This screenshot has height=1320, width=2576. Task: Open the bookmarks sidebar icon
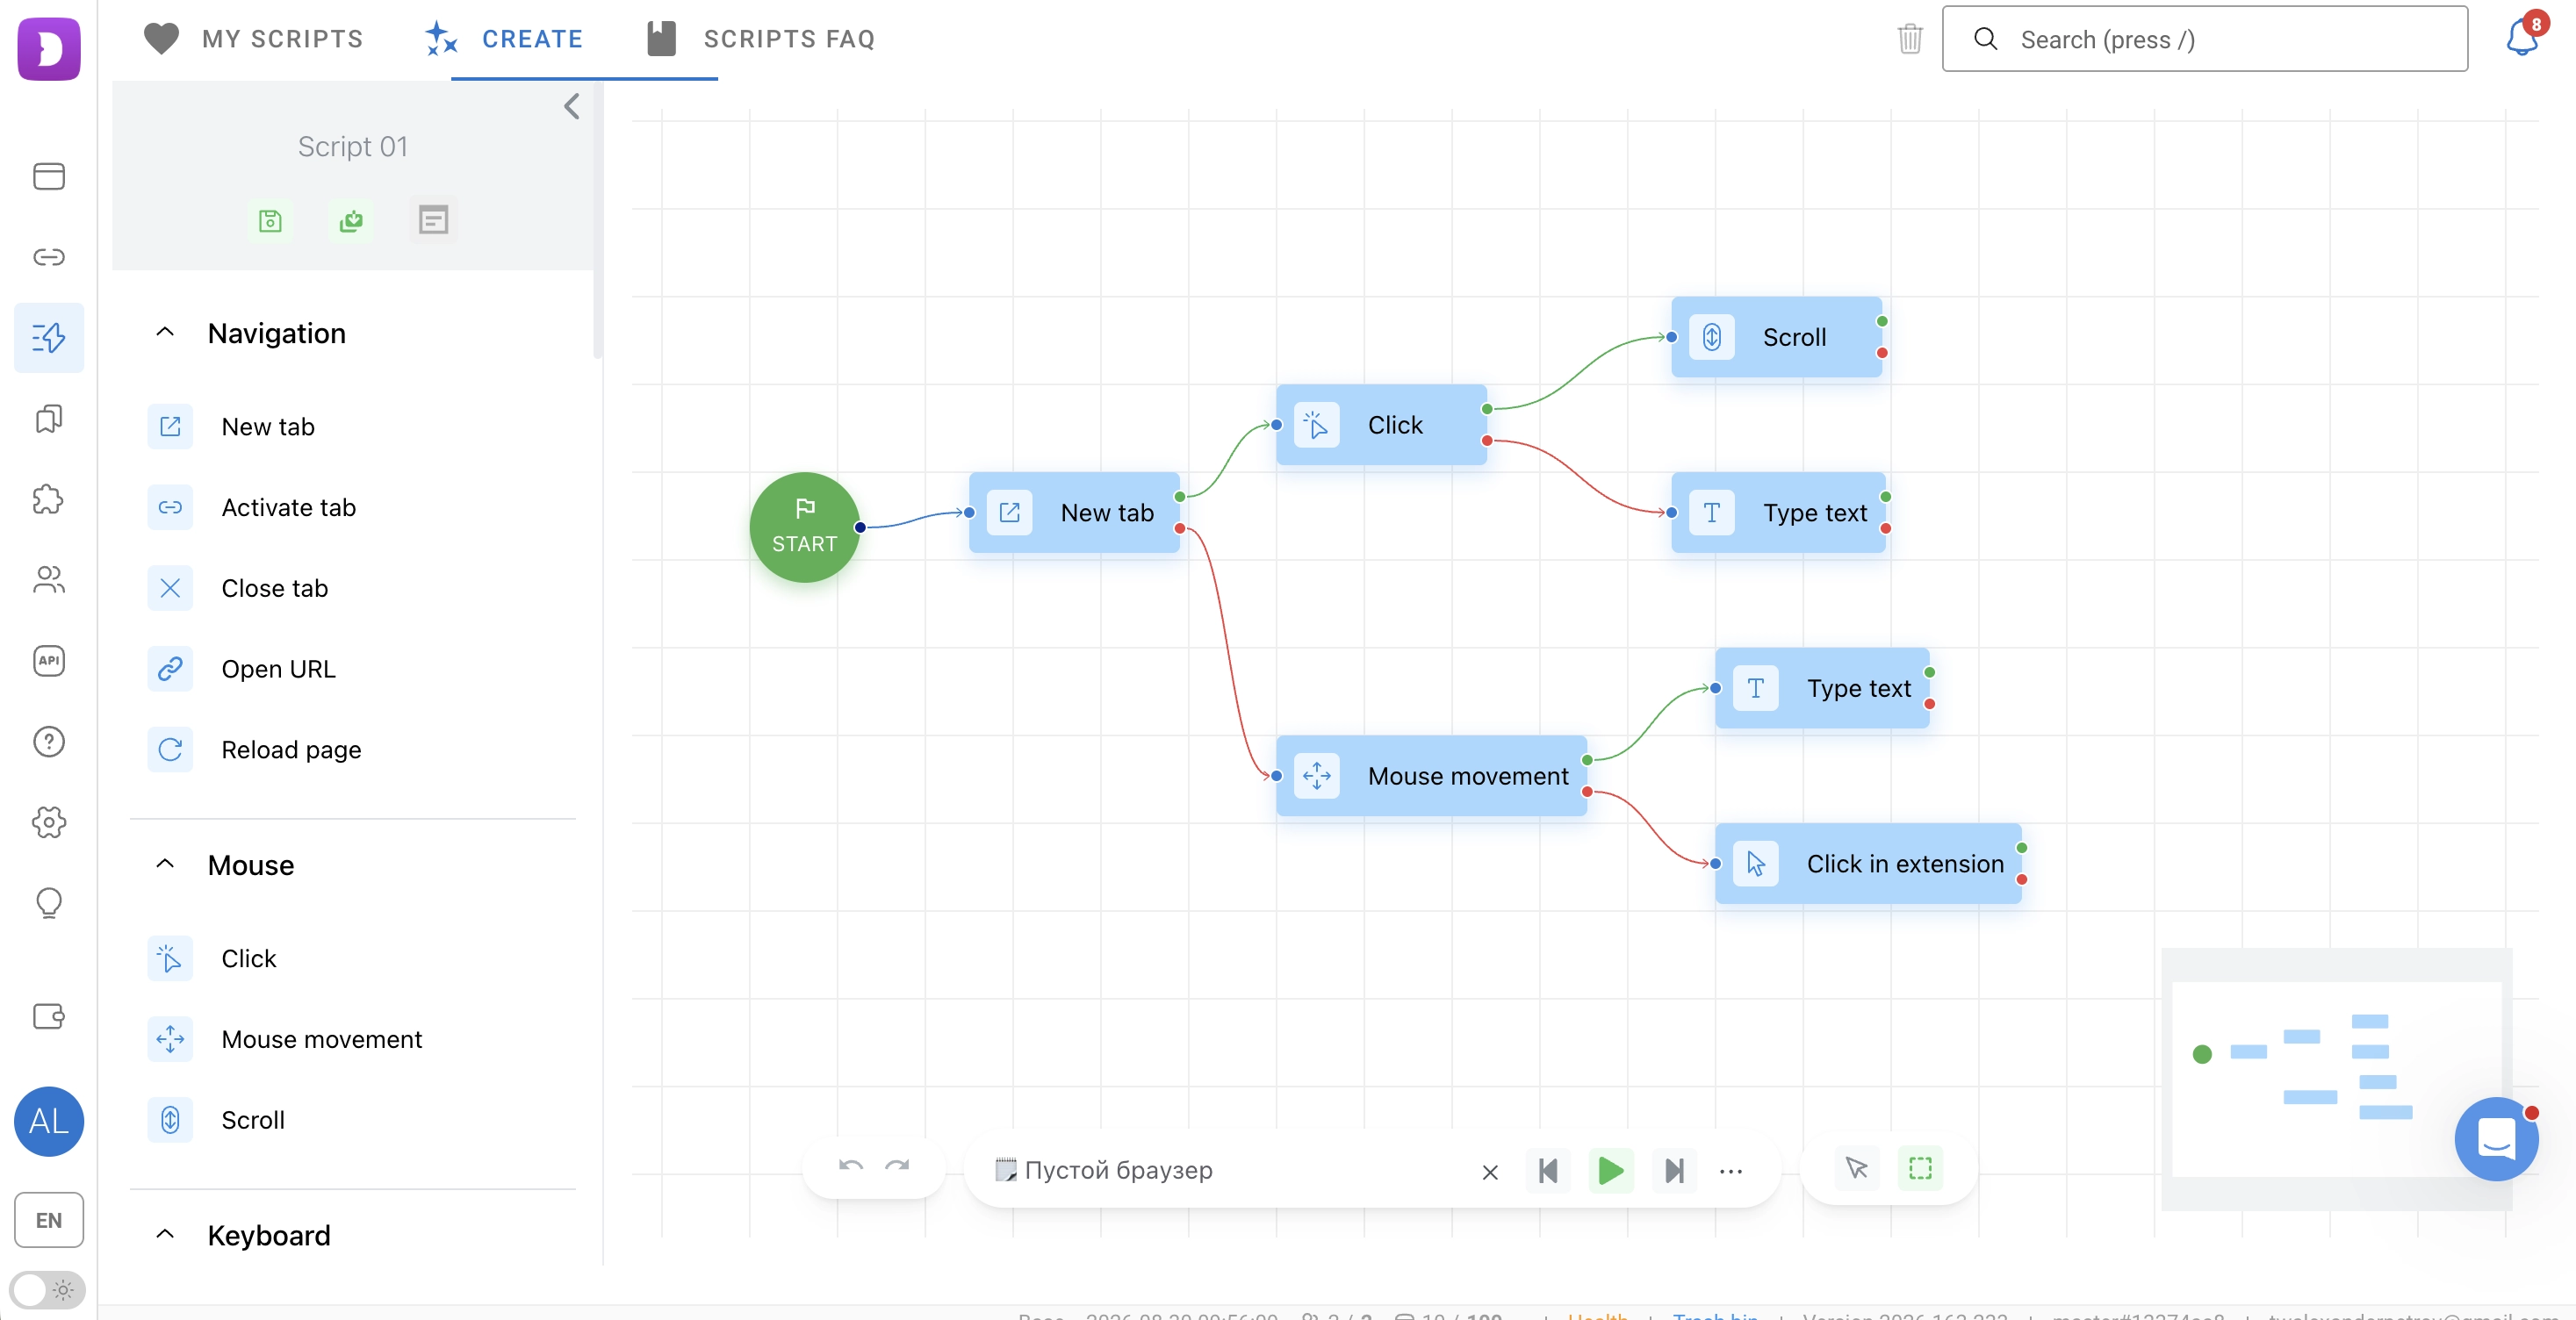coord(49,418)
